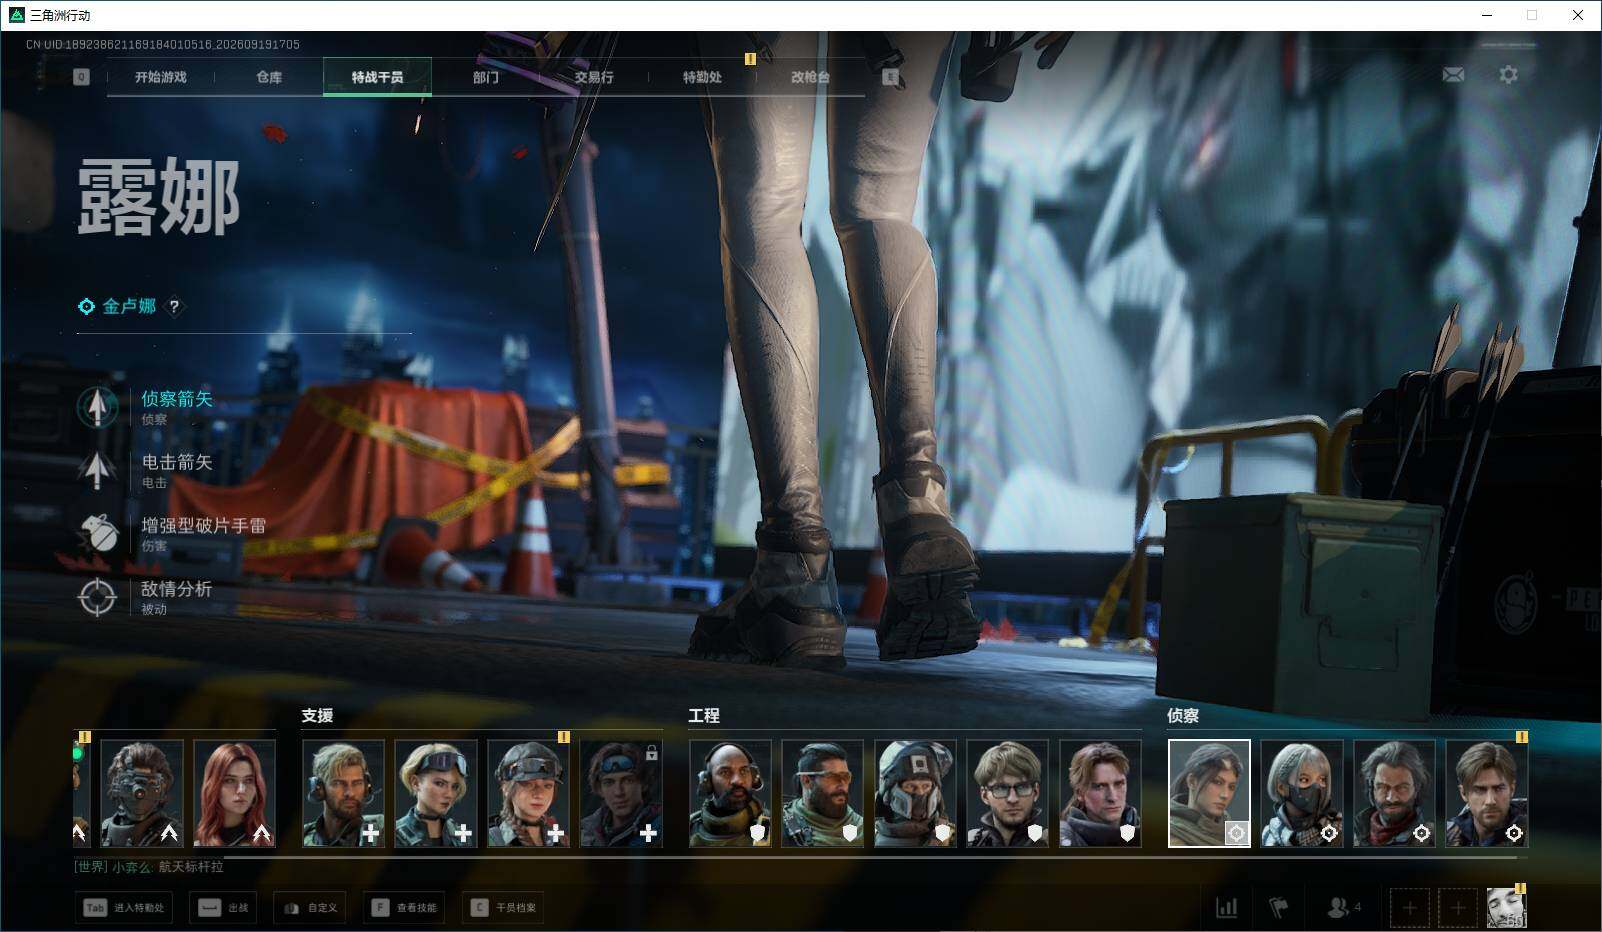Click the 金卢娜 operator name label
The width and height of the screenshot is (1602, 932).
pos(130,306)
